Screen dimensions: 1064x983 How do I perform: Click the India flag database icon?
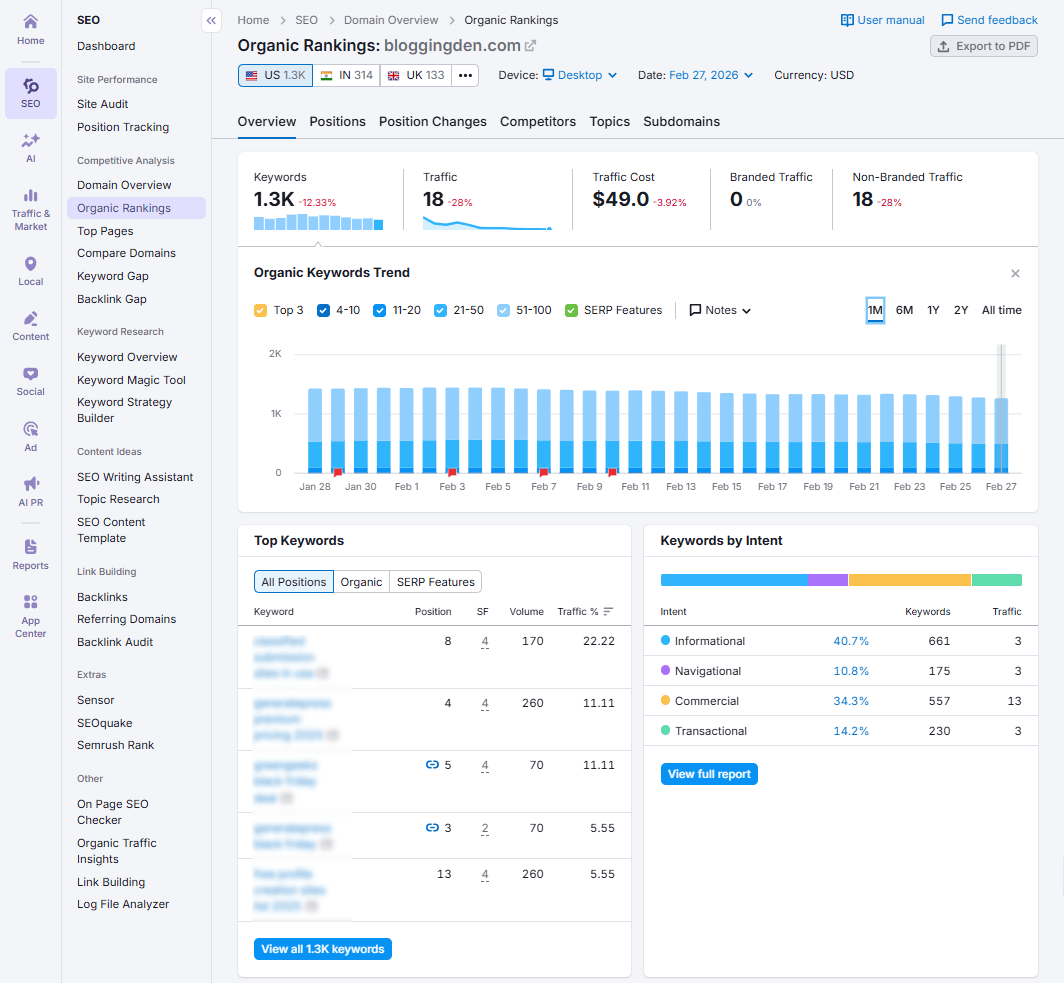click(326, 75)
